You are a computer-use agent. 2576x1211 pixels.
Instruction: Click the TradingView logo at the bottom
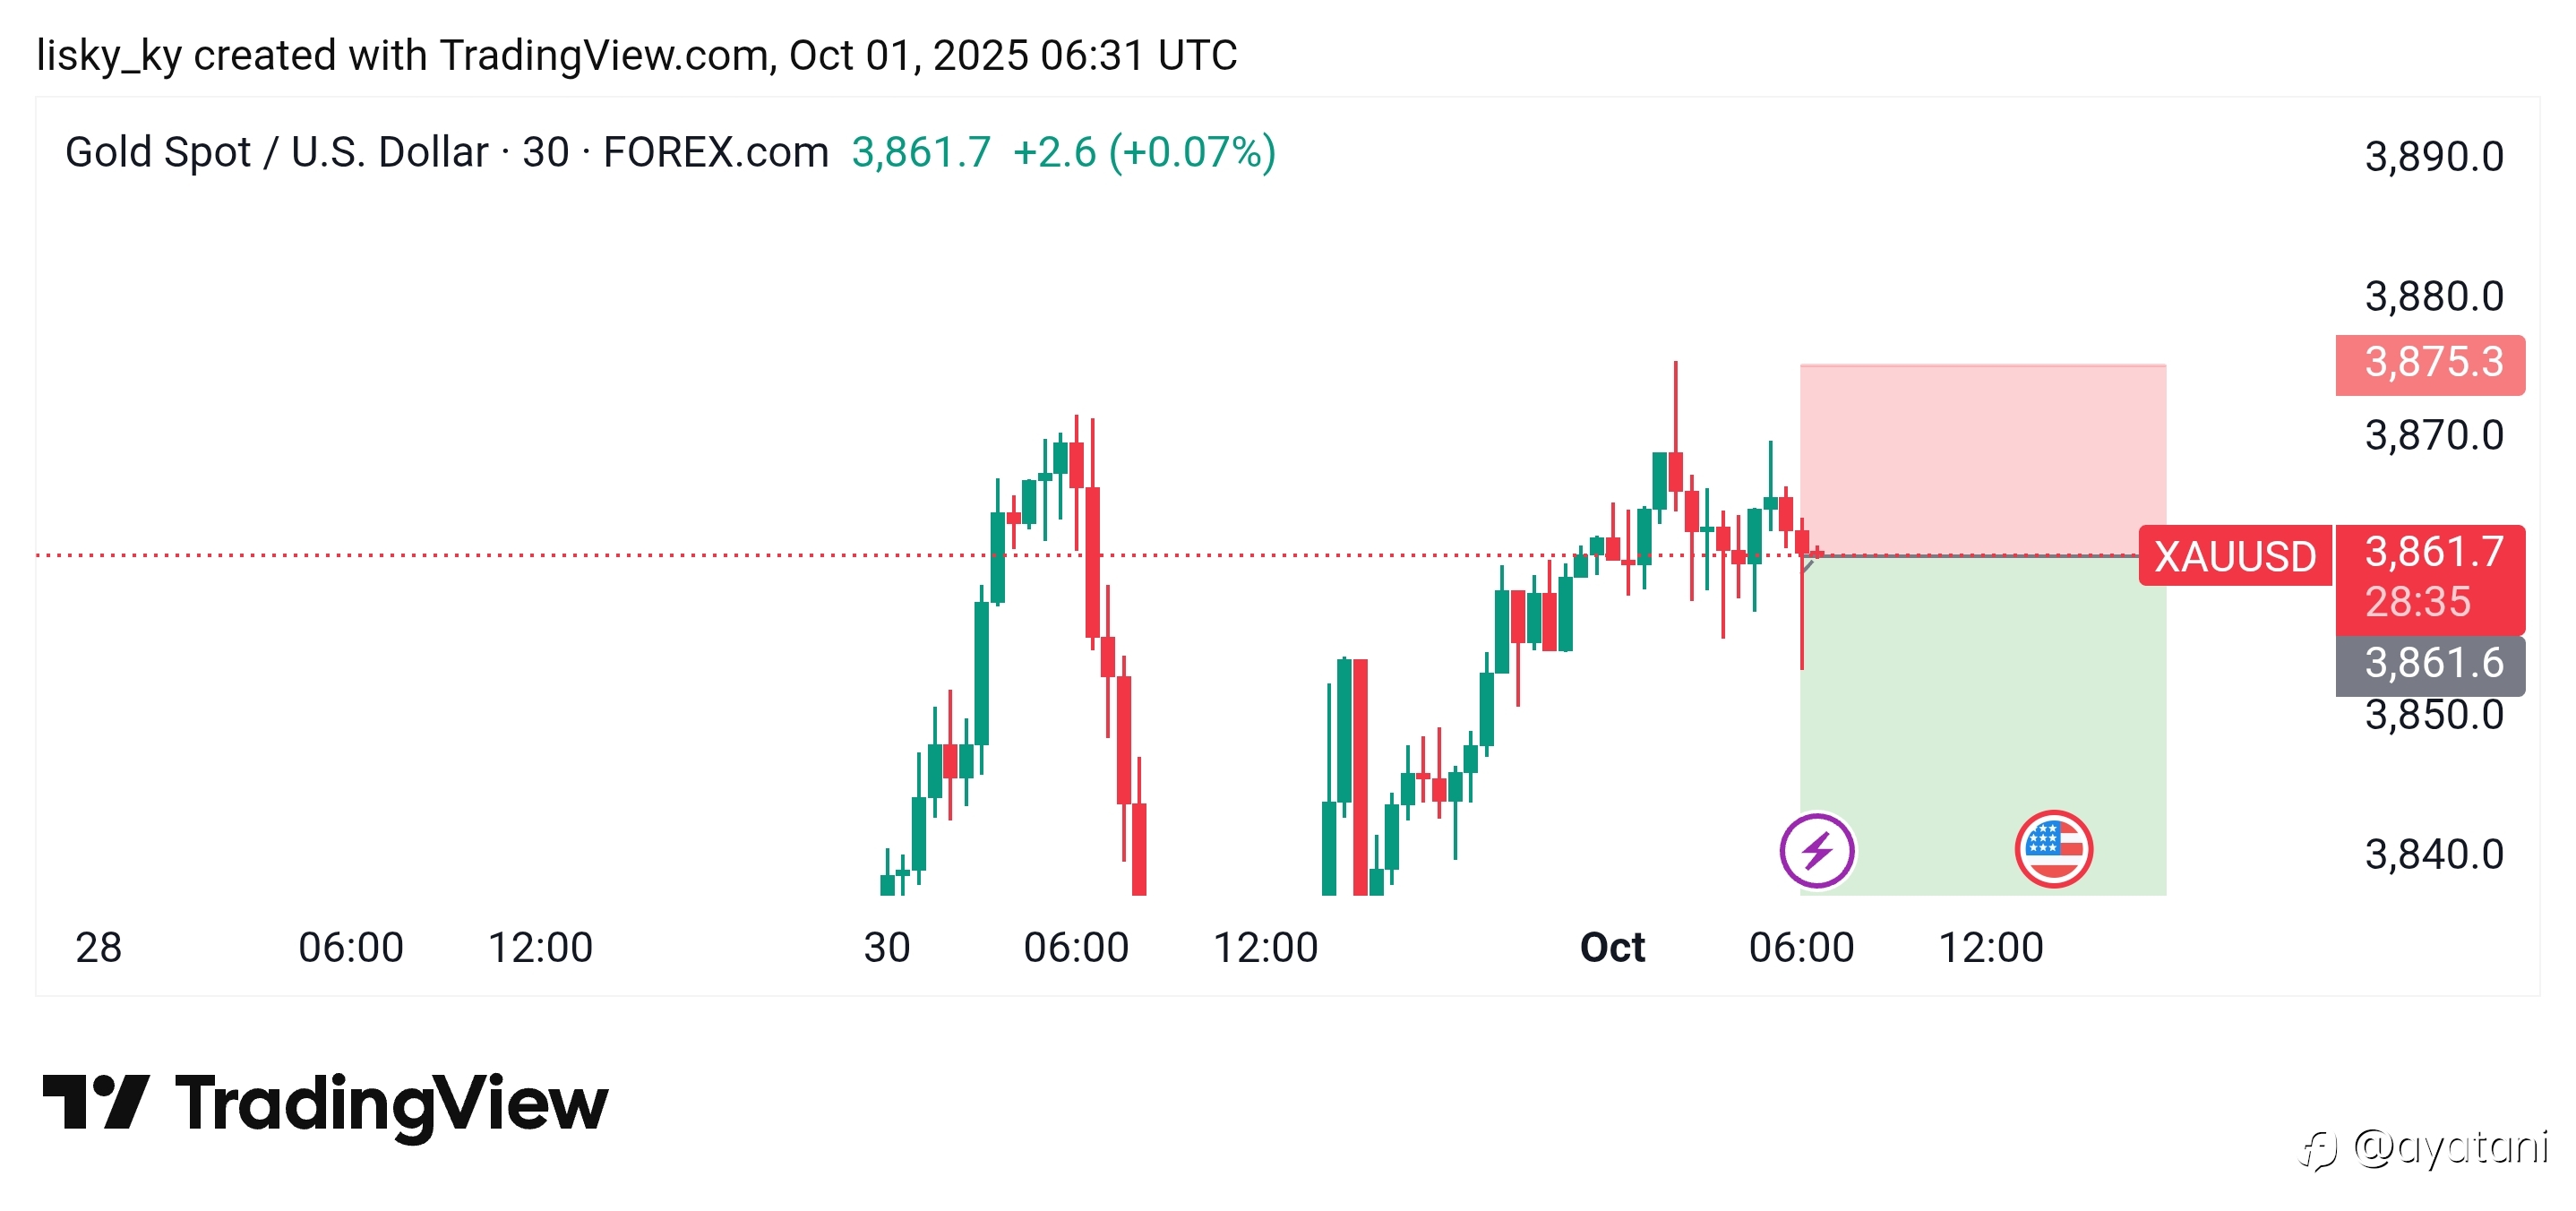(x=325, y=1103)
